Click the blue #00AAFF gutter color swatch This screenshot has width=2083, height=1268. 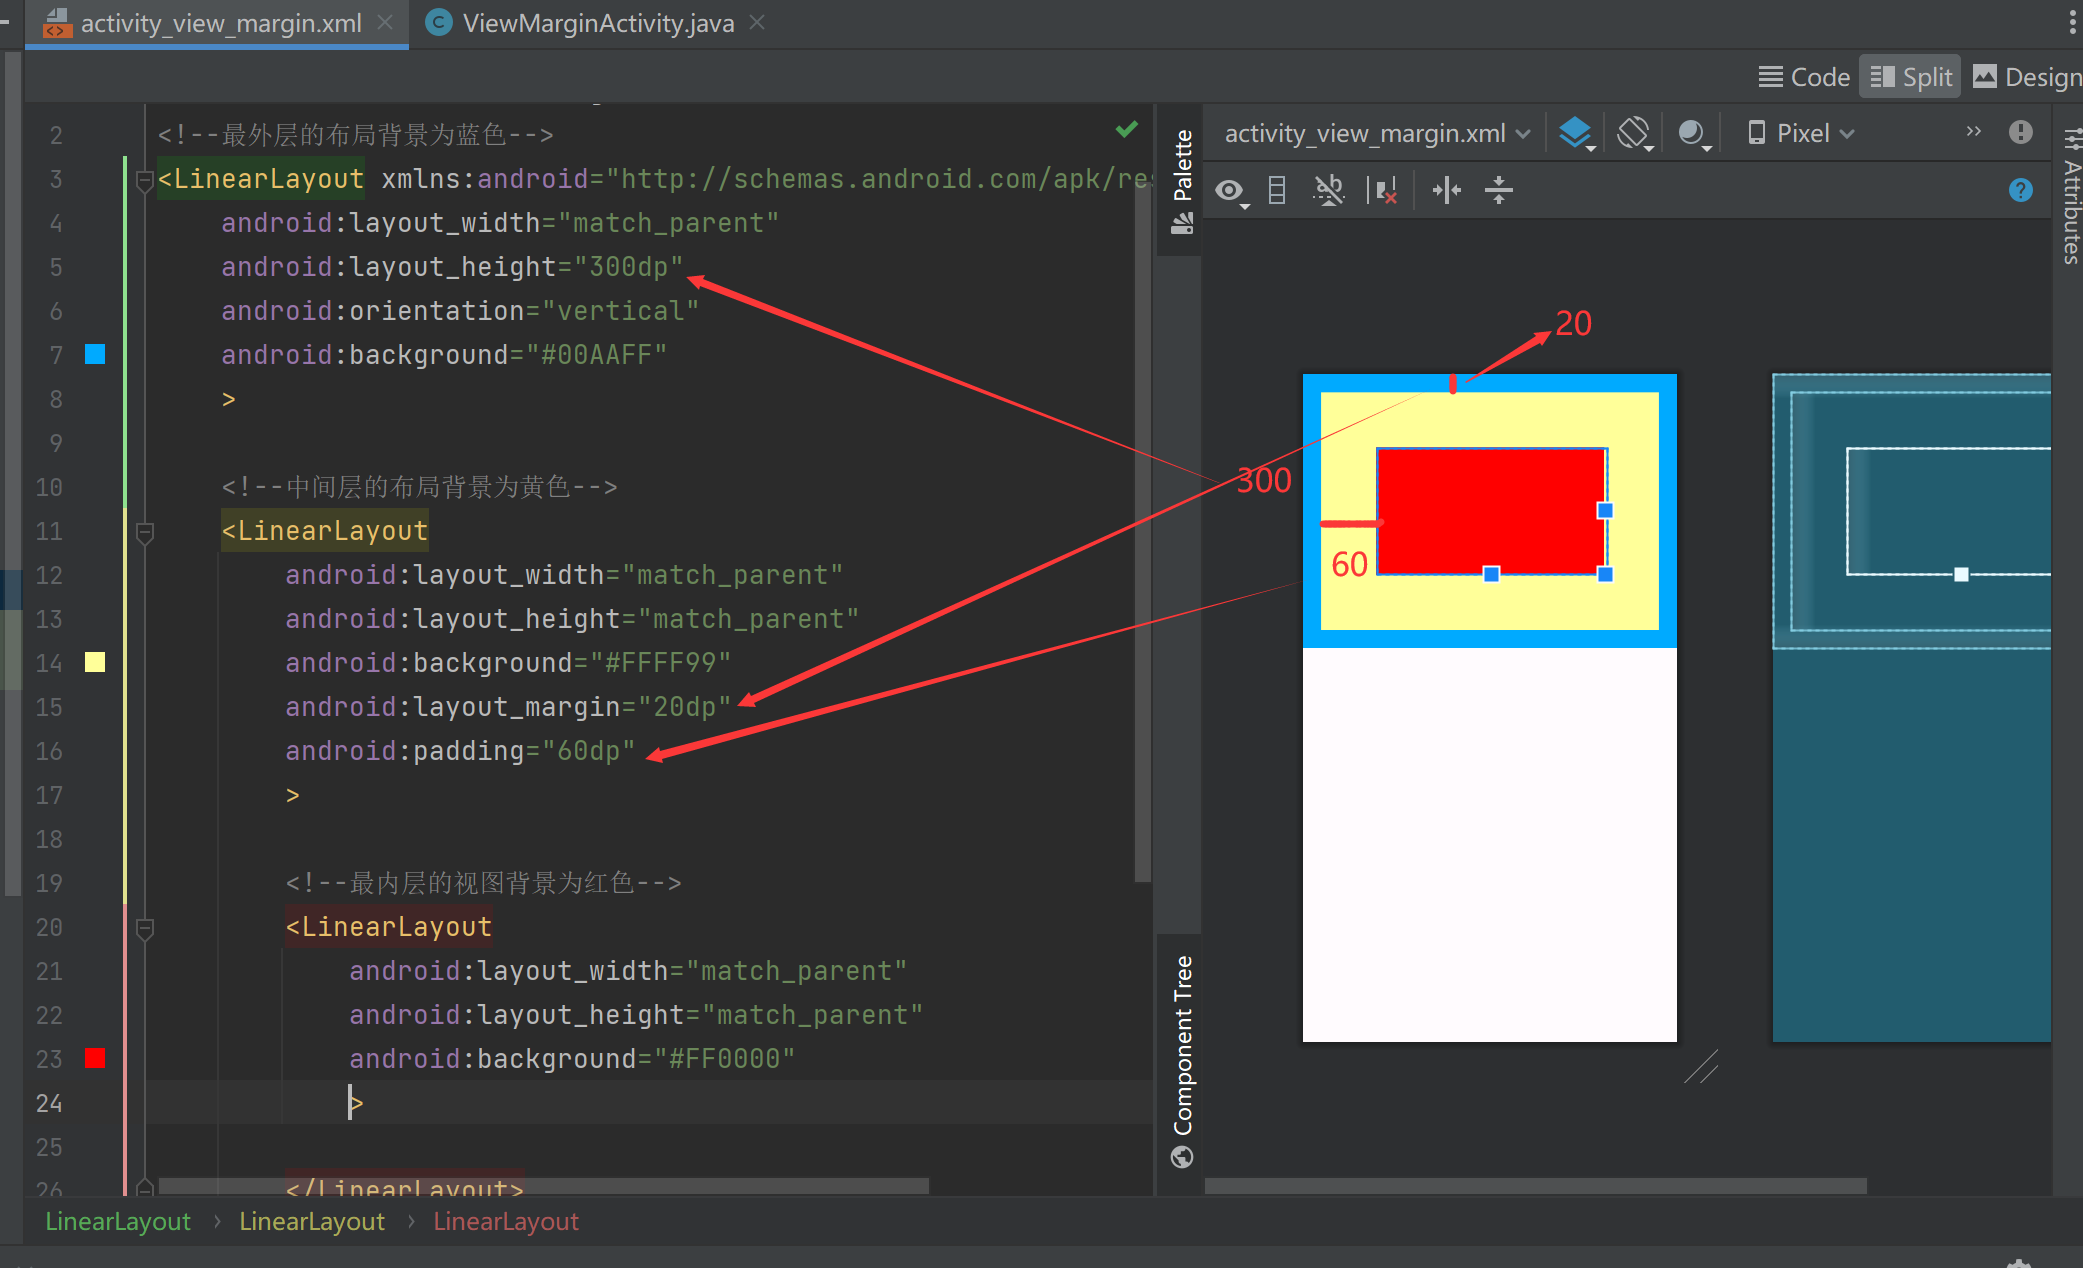tap(95, 354)
